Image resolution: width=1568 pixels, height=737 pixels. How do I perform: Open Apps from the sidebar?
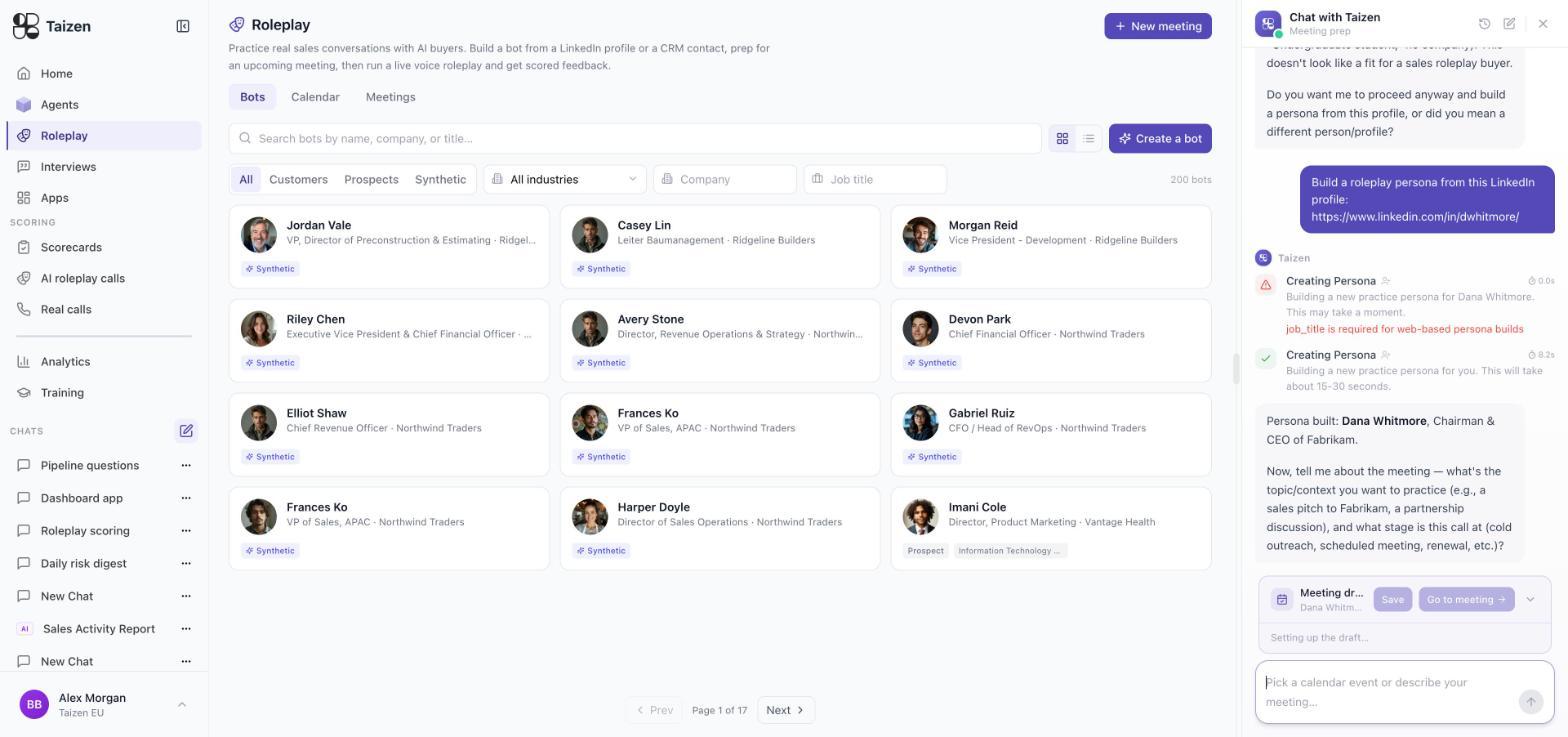[x=104, y=197]
